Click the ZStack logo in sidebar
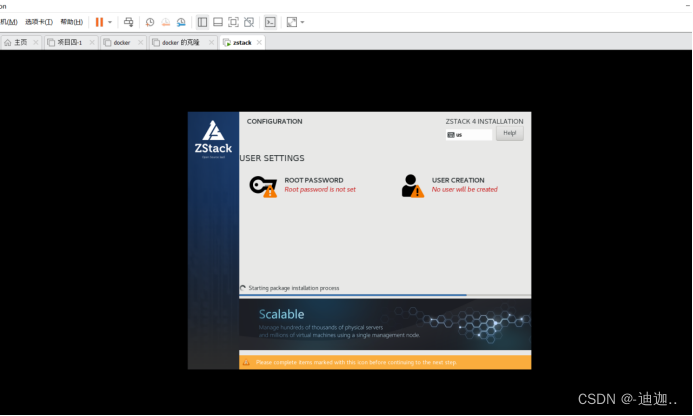The height and width of the screenshot is (416, 693). (213, 139)
